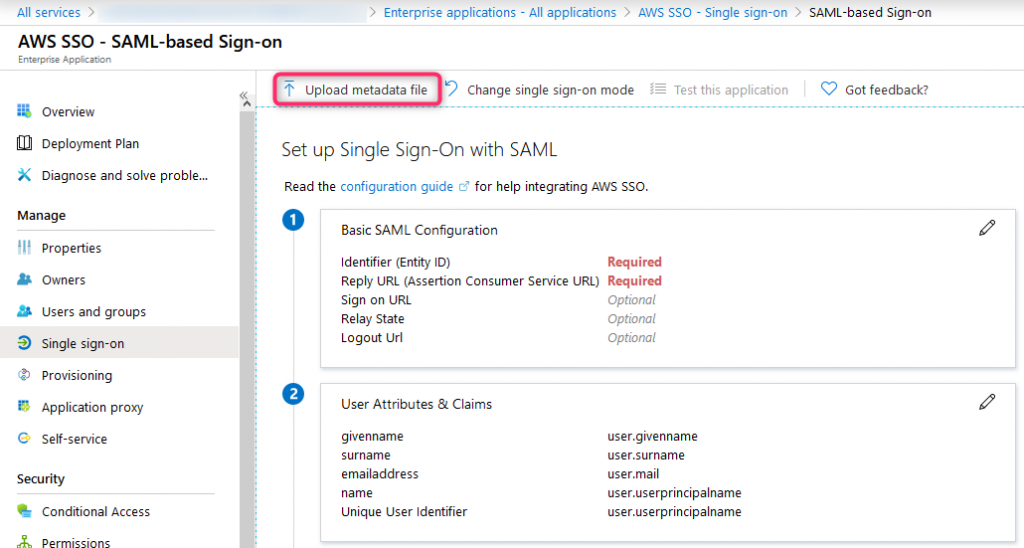Screen dimensions: 1024x548
Task: Click the givenname claim name
Action: [x=372, y=436]
